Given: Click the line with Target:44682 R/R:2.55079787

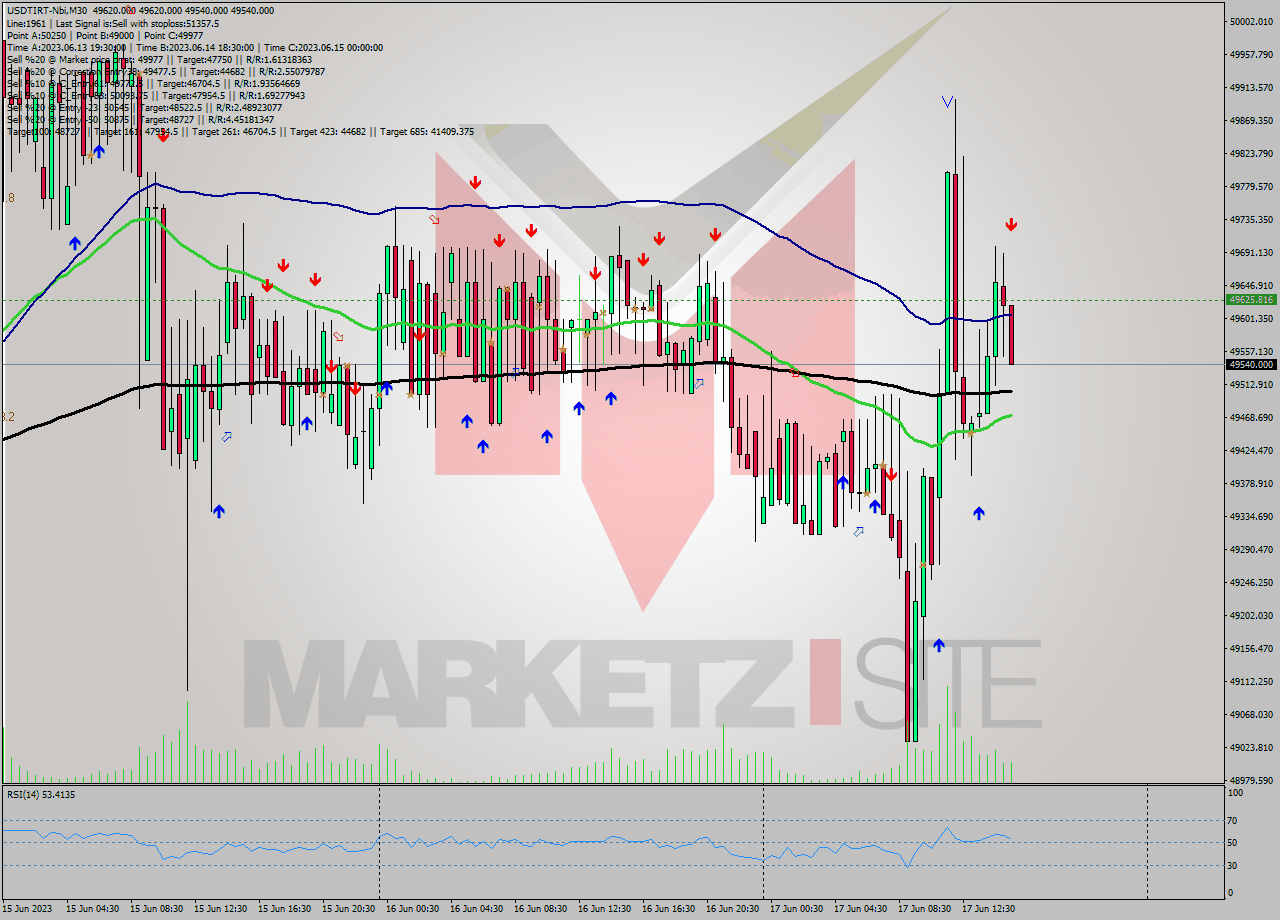Looking at the screenshot, I should (x=165, y=71).
